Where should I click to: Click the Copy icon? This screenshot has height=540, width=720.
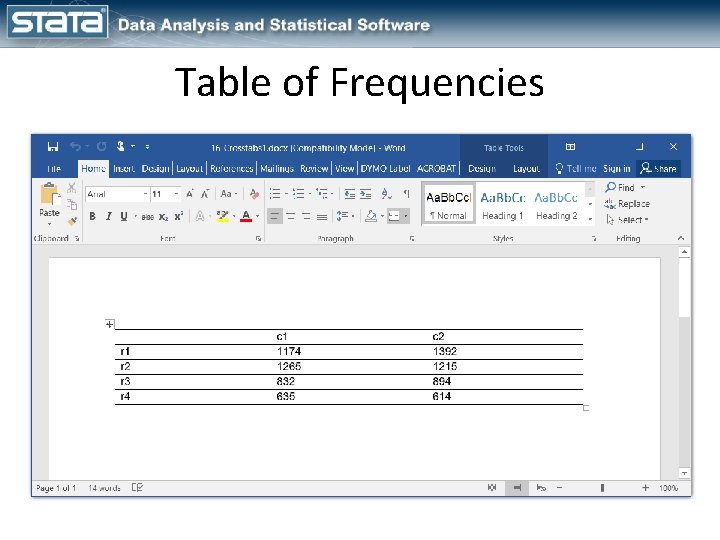[72, 204]
